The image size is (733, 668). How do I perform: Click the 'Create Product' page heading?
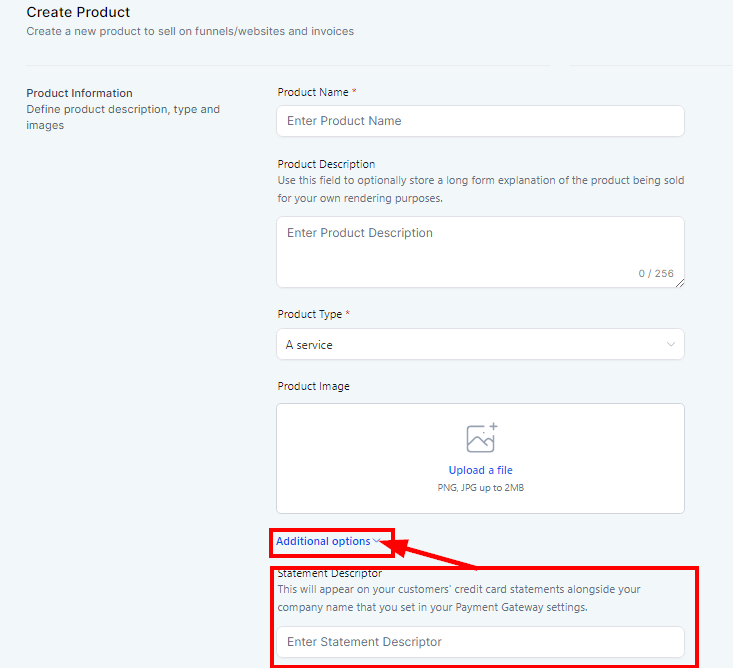click(78, 13)
